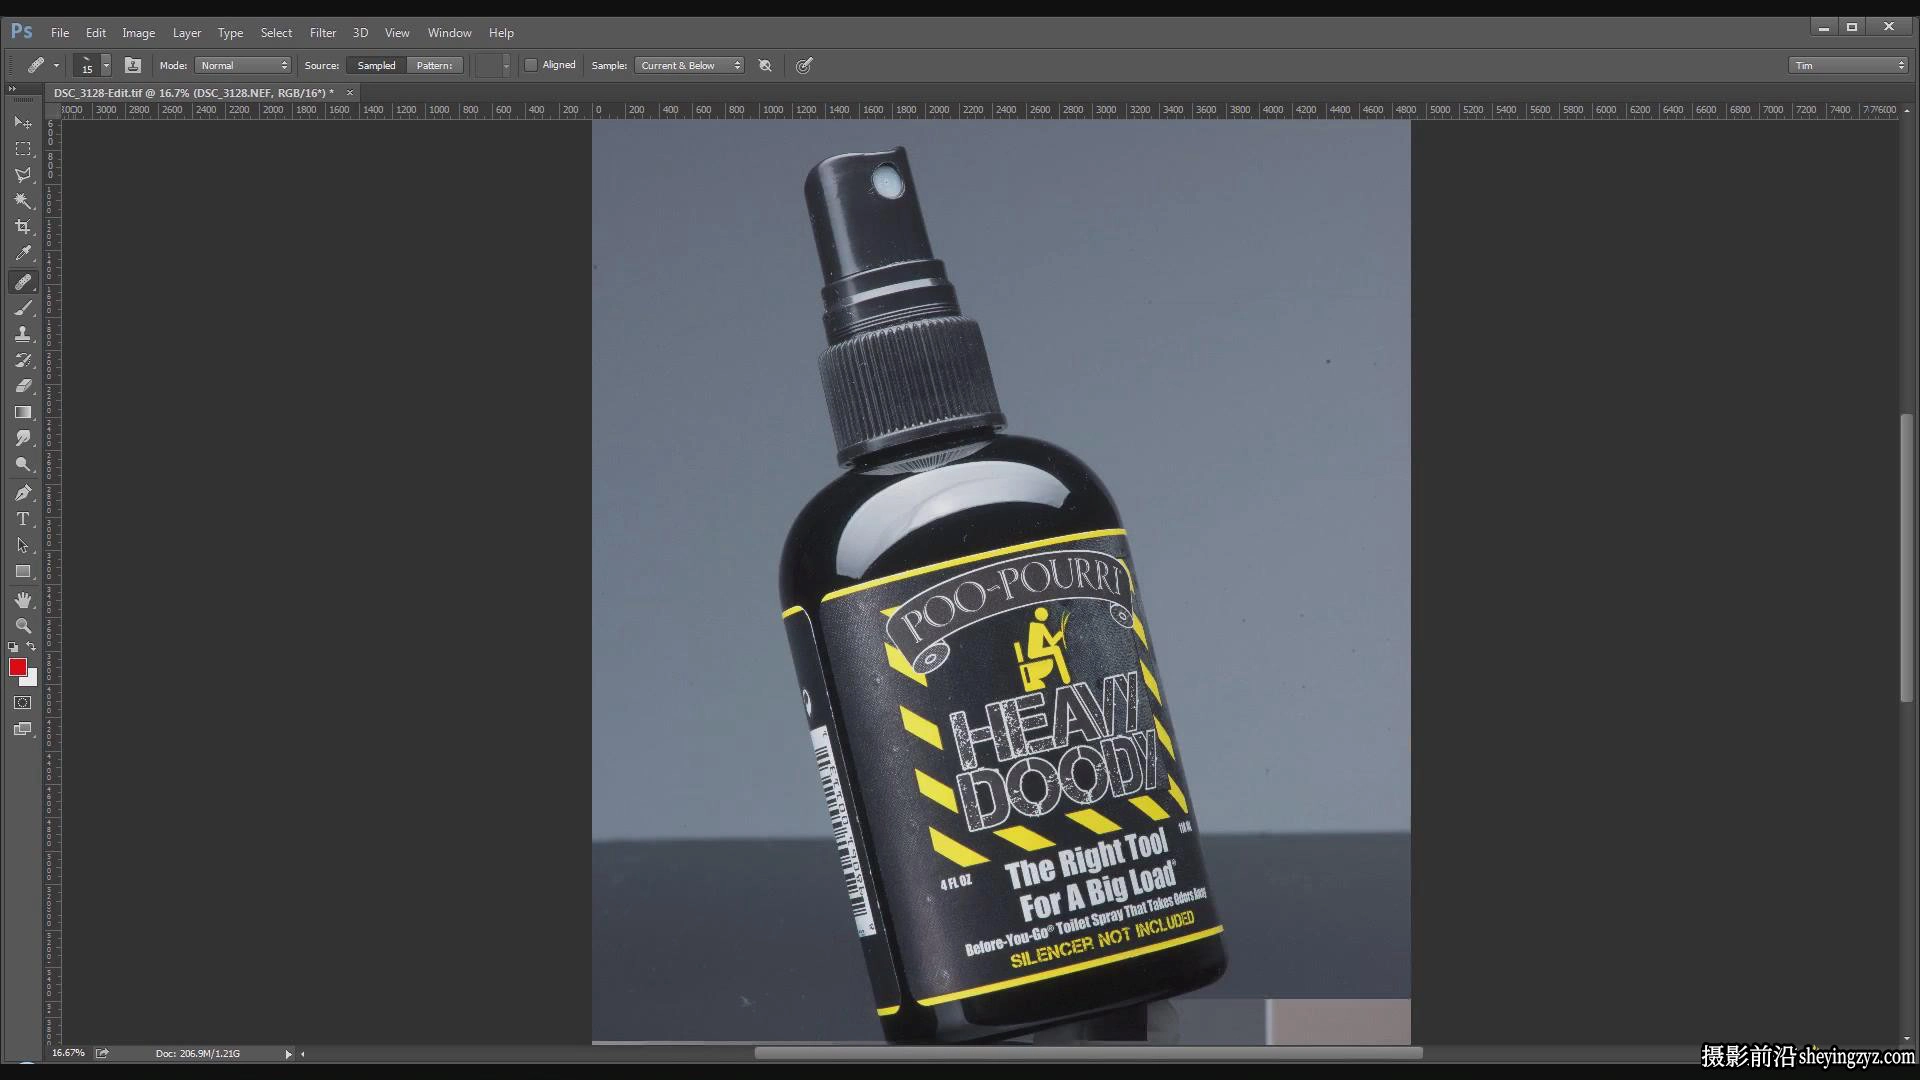
Task: Open the Type menu
Action: pyautogui.click(x=231, y=33)
